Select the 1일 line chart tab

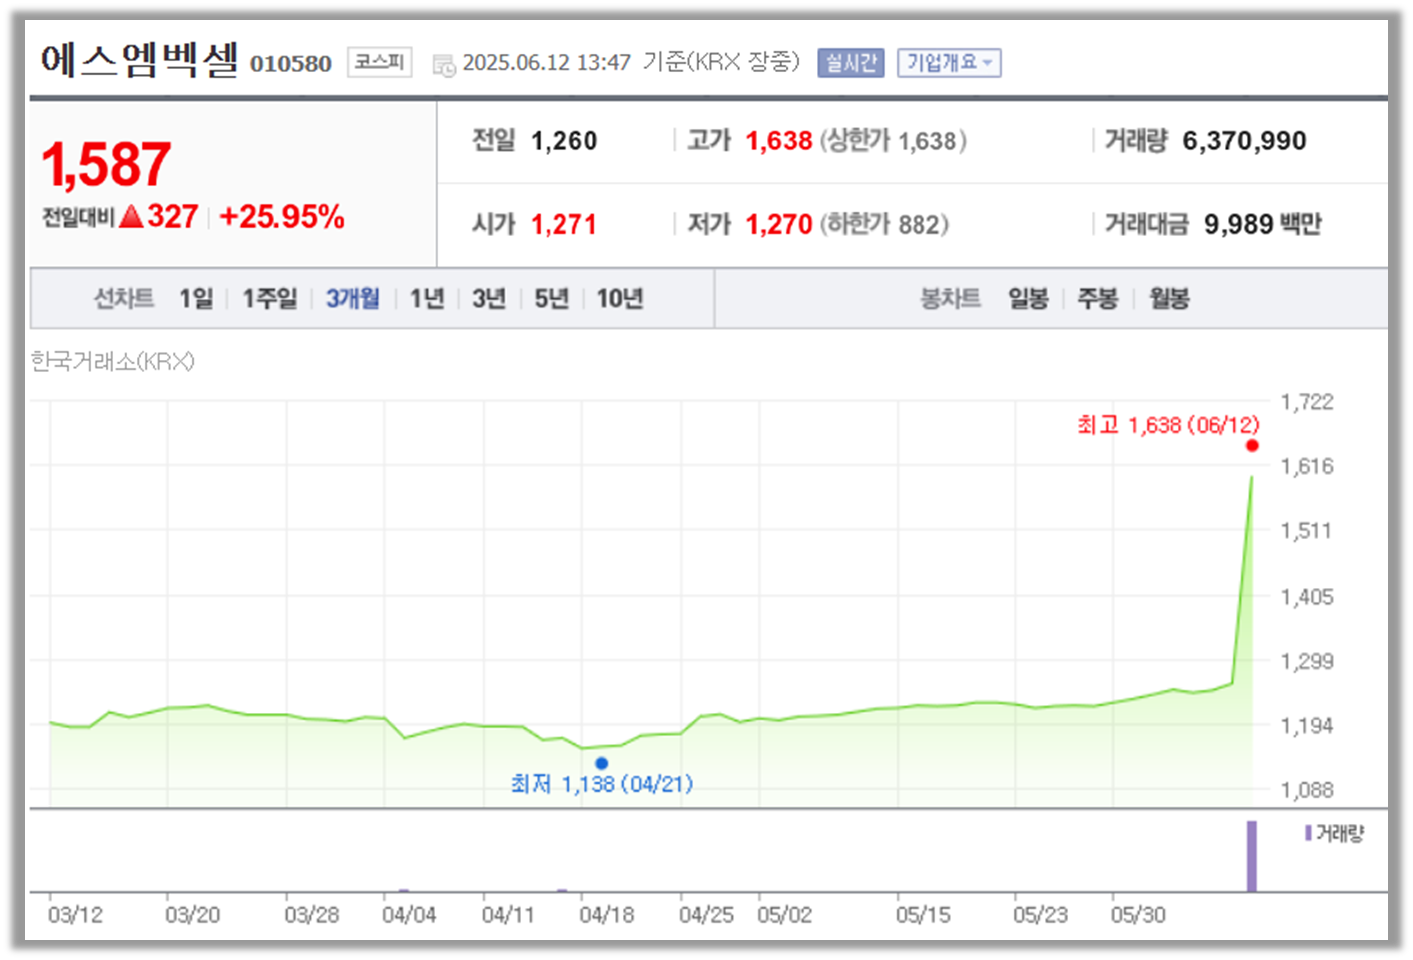tap(197, 298)
